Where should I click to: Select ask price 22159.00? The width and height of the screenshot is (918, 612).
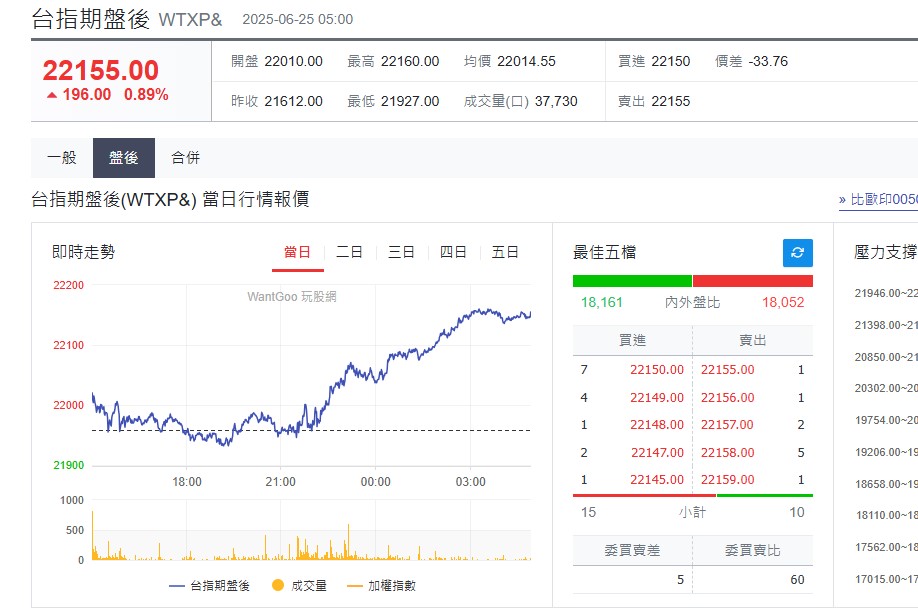point(728,480)
